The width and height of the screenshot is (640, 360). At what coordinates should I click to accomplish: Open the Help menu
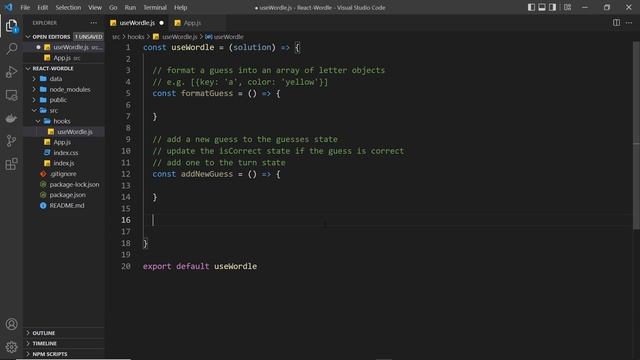[x=180, y=7]
